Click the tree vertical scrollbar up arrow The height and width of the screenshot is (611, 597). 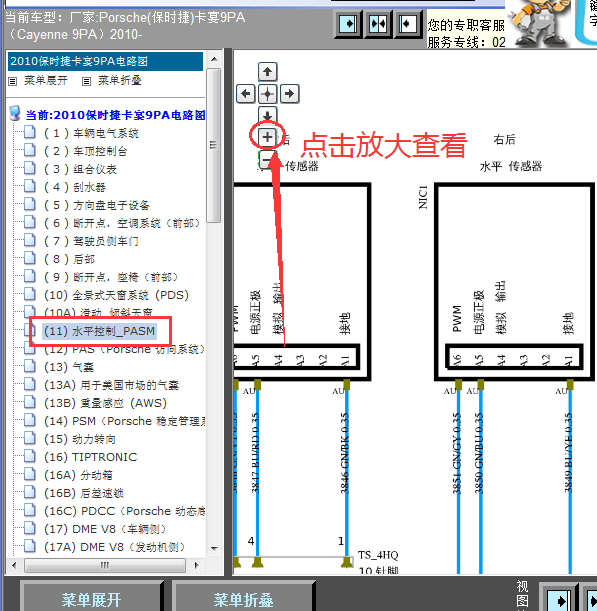pos(214,59)
